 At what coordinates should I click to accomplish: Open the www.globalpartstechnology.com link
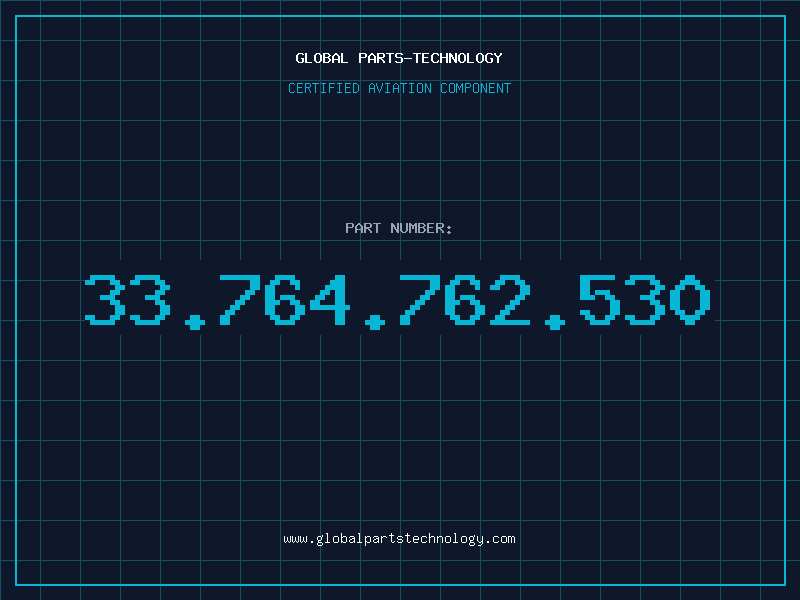(399, 539)
